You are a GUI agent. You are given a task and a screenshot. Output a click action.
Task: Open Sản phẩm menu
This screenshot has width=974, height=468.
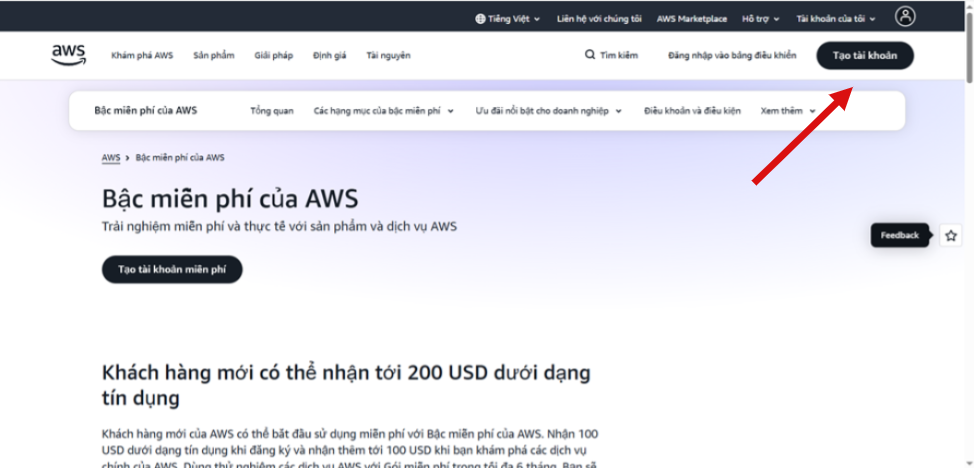(214, 55)
